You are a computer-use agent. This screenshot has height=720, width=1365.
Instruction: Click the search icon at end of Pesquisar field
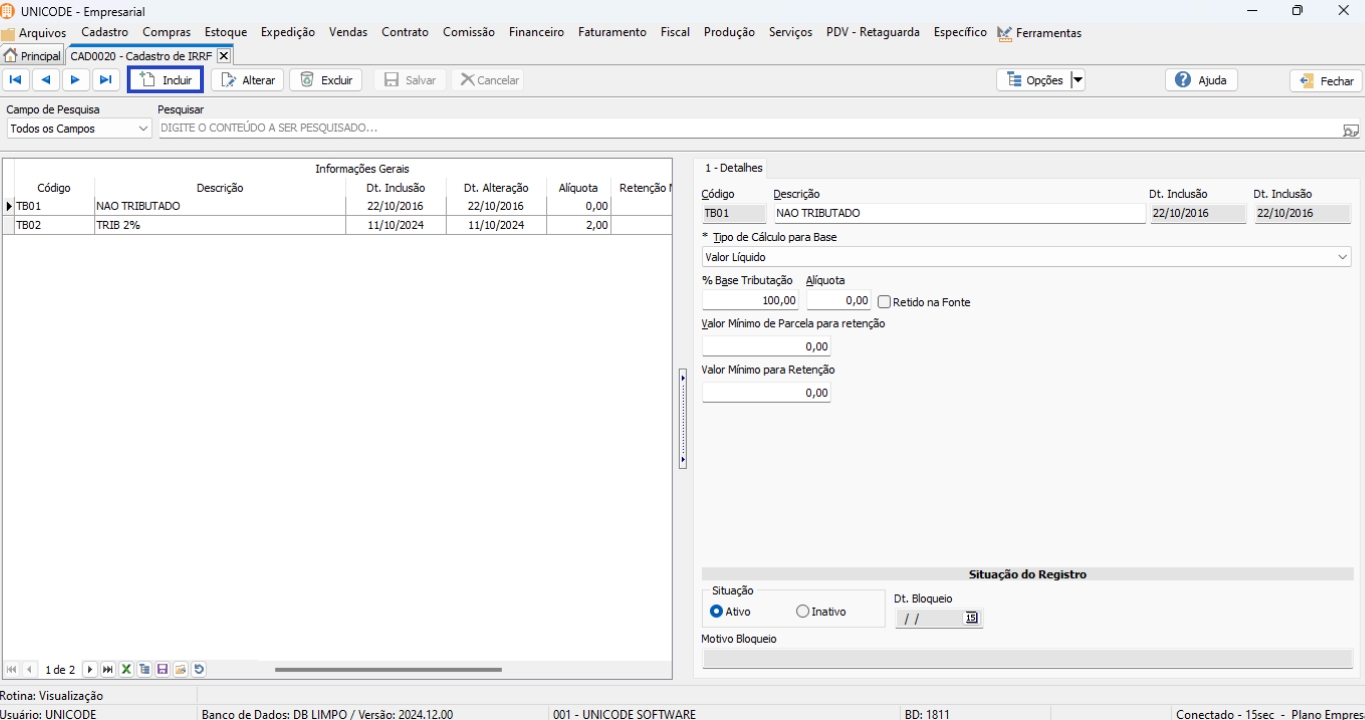tap(1350, 129)
